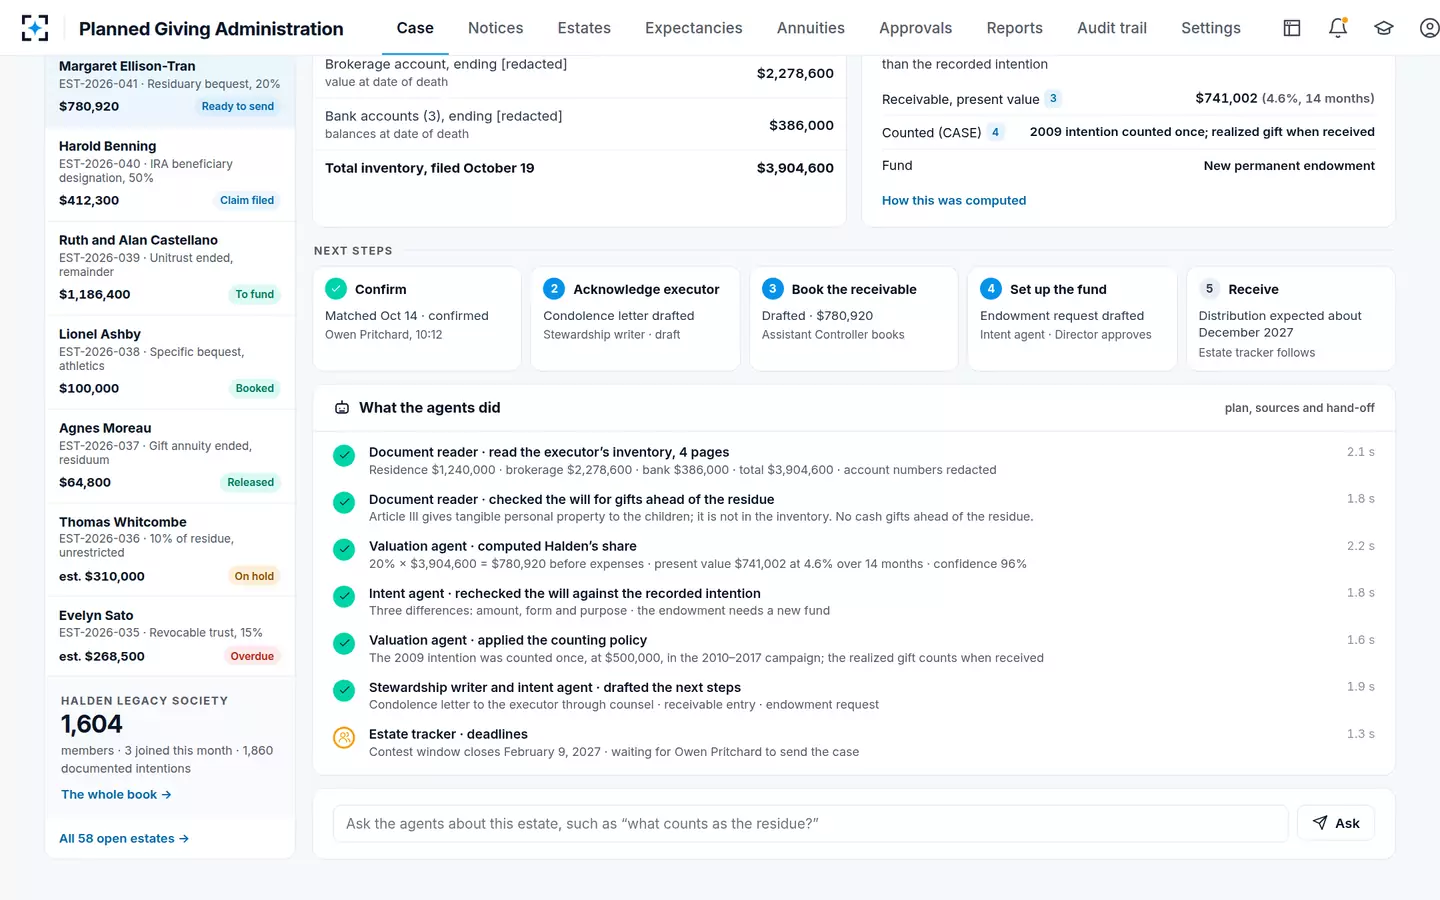
Task: Open the user account icon
Action: (x=1430, y=28)
